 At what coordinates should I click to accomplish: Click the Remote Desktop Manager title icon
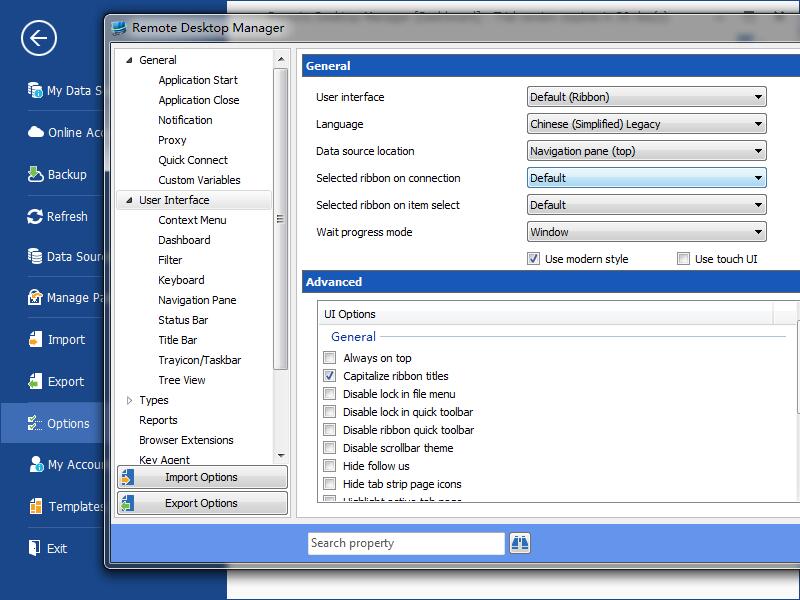coord(119,28)
